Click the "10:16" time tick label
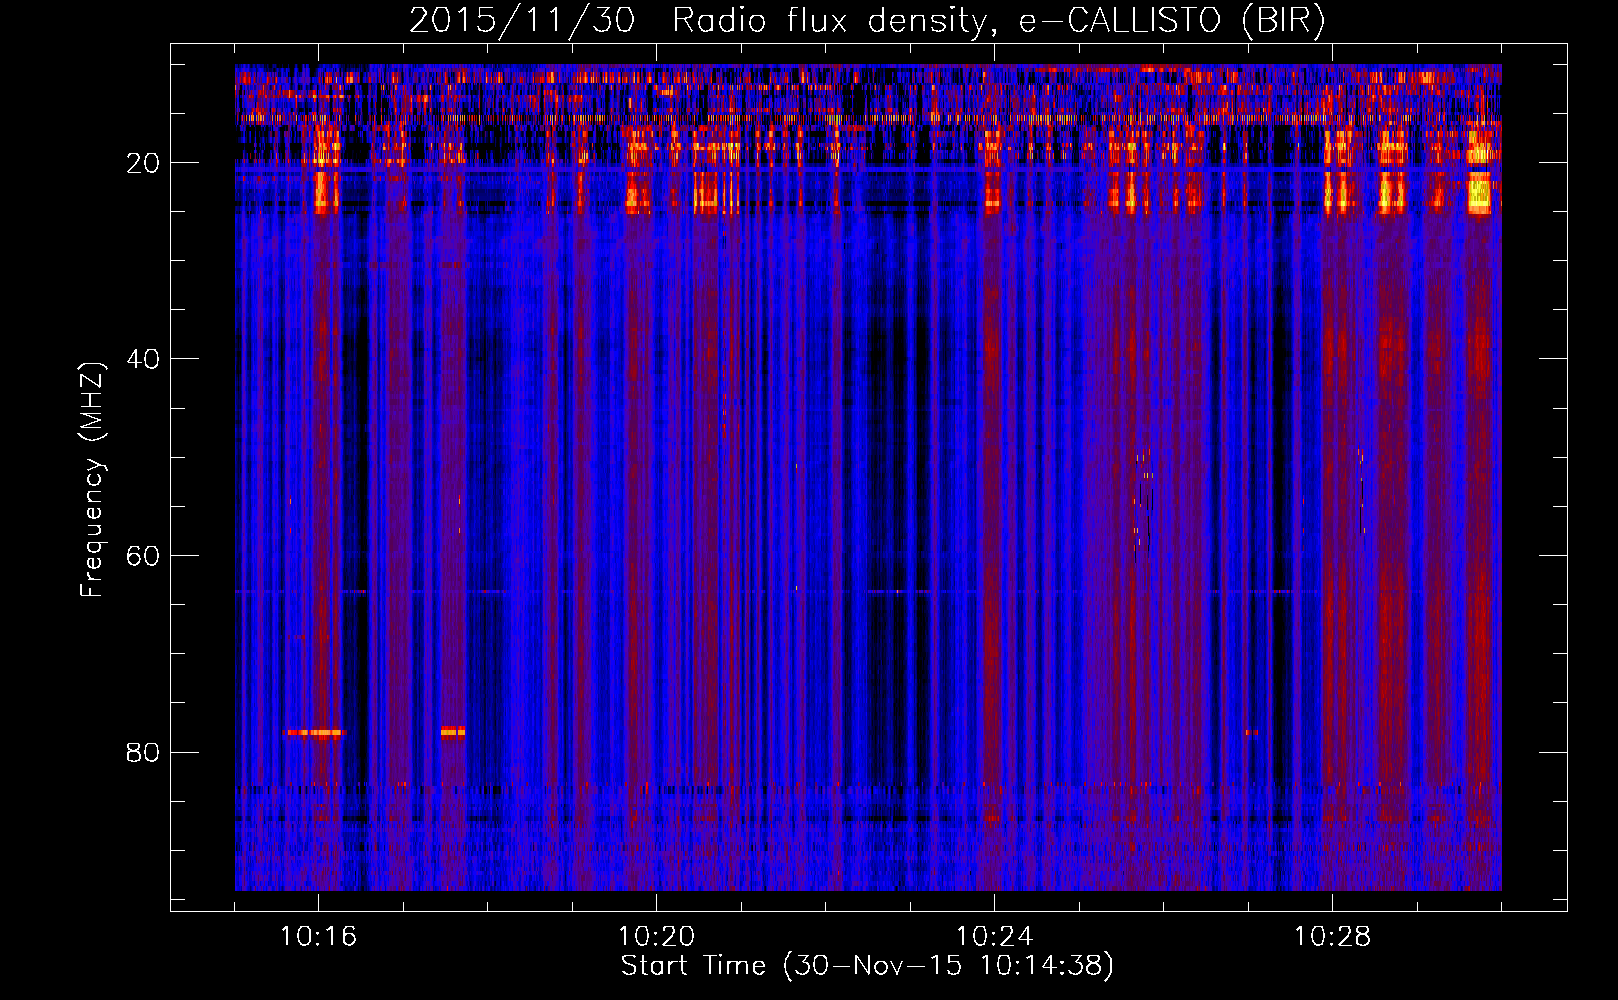 click(x=318, y=936)
